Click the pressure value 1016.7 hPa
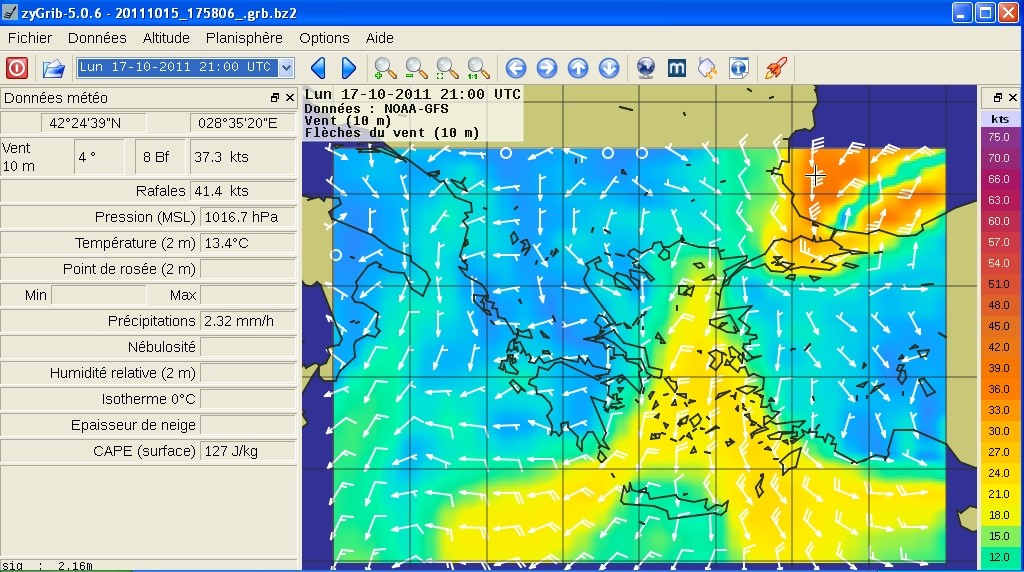Screen dimensions: 1024x572 click(x=248, y=217)
